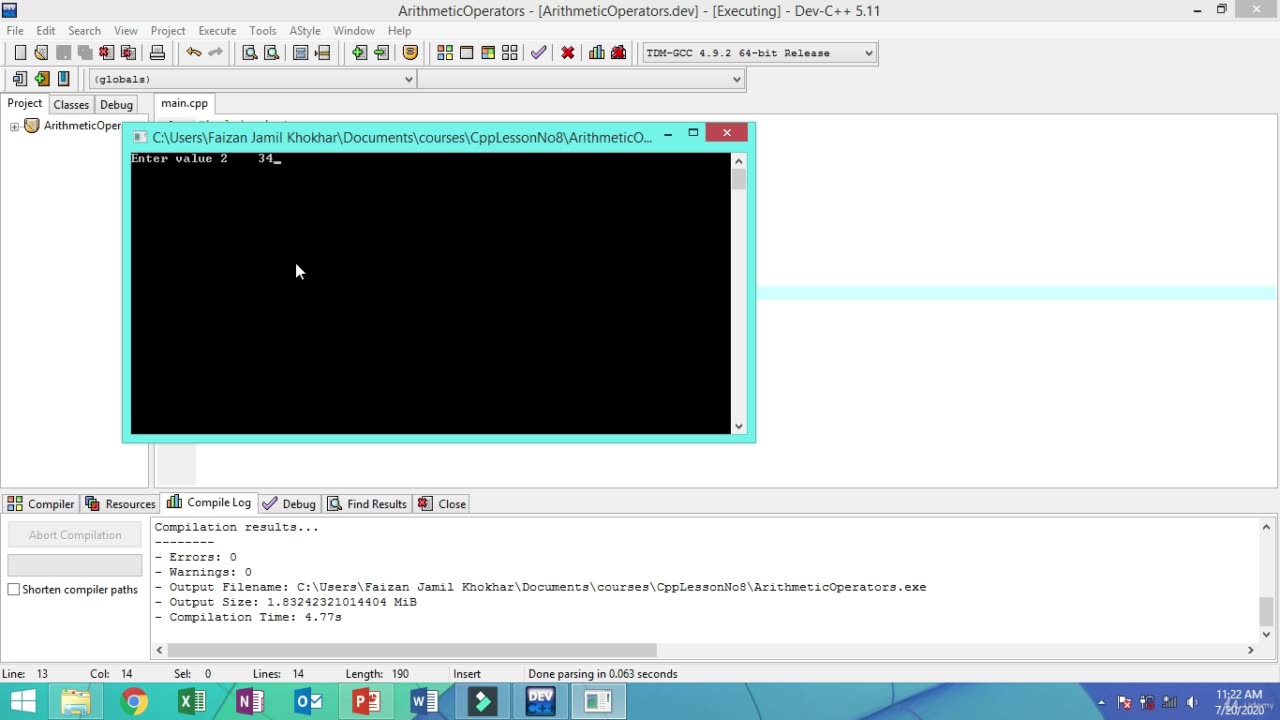Click the Run window icon
Viewport: 1280px width, 720px height.
coord(466,53)
